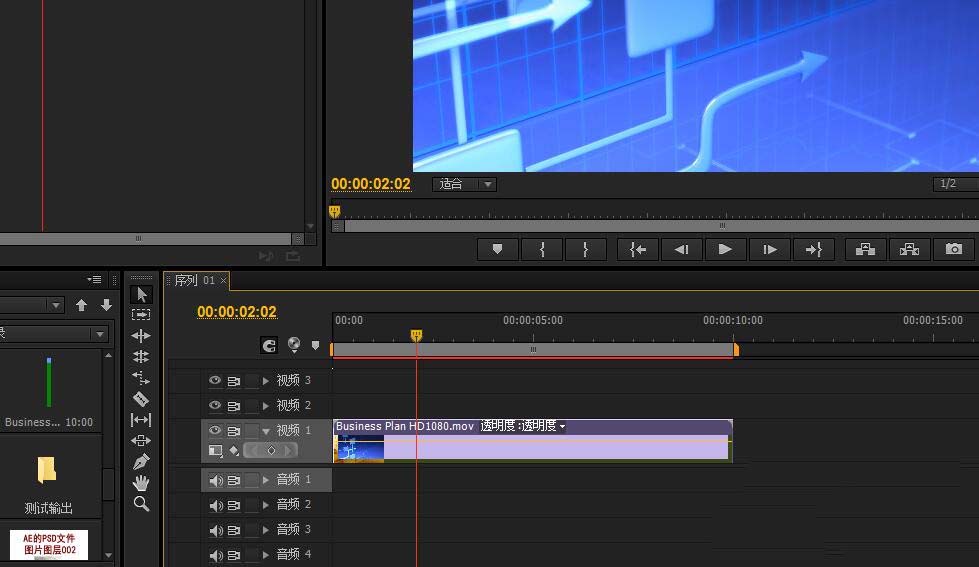Select the Razor tool in the toolbar
The image size is (979, 567).
click(141, 399)
